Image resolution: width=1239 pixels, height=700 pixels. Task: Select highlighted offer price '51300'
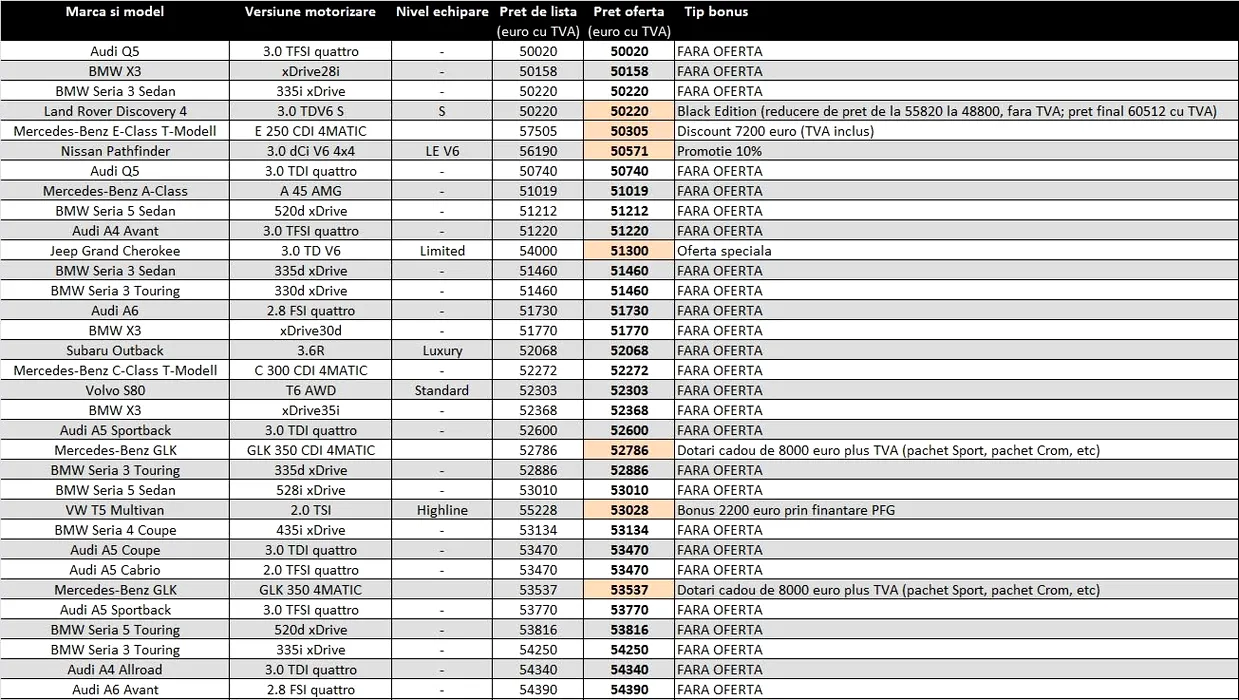pos(629,251)
